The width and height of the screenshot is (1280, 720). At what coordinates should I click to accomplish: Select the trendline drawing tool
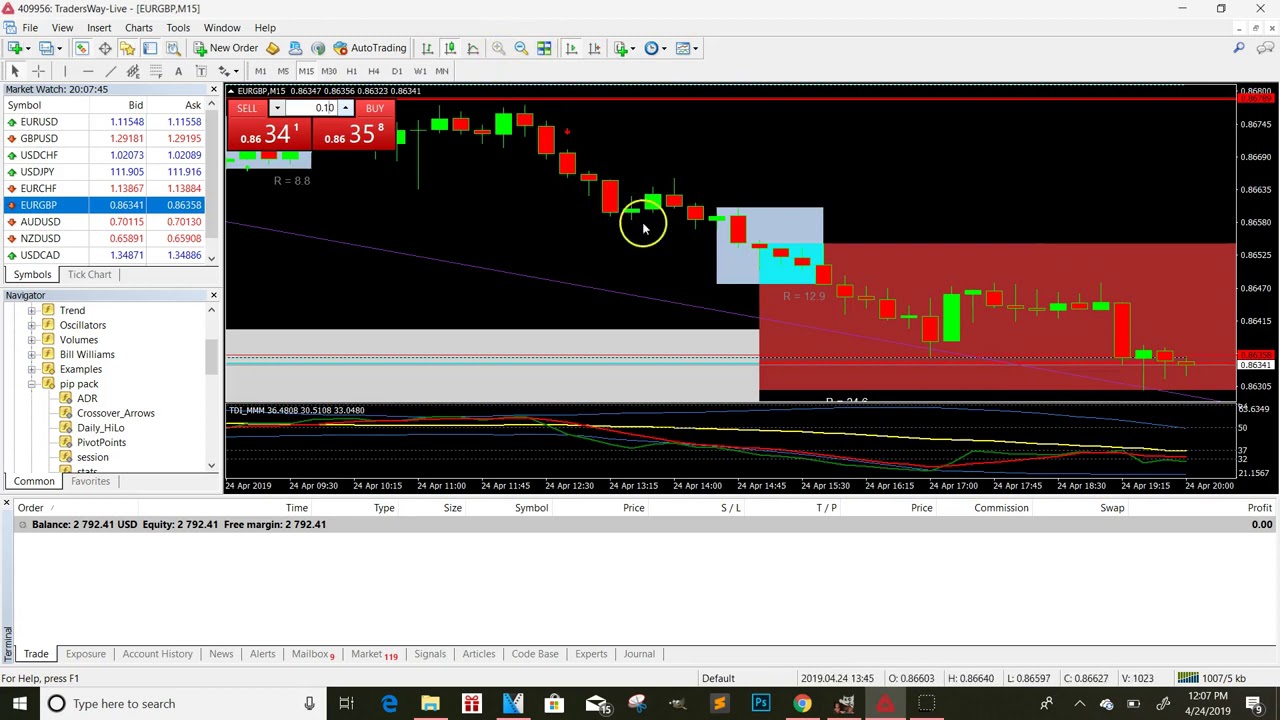(x=110, y=71)
